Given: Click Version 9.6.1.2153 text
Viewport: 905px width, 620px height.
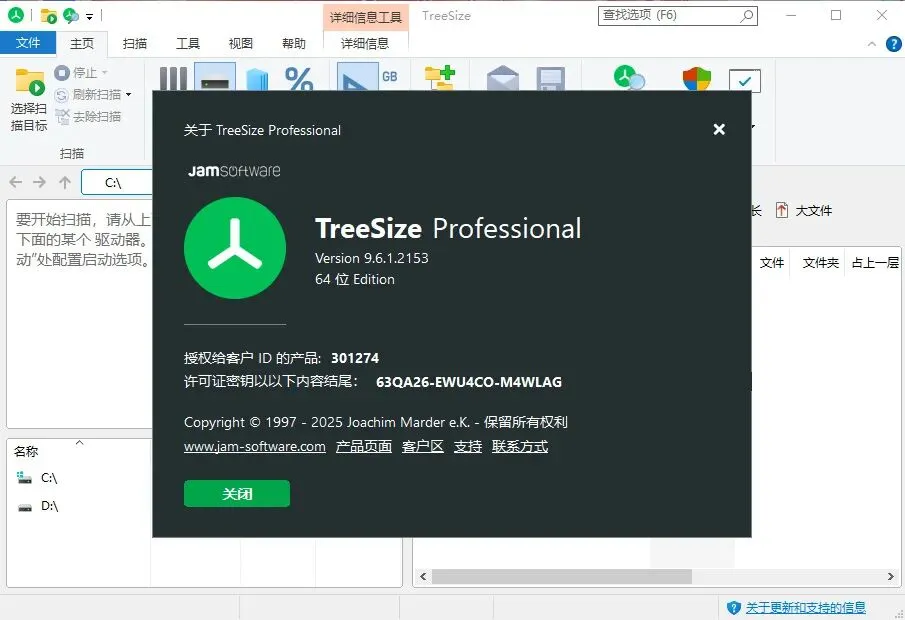Looking at the screenshot, I should point(372,258).
